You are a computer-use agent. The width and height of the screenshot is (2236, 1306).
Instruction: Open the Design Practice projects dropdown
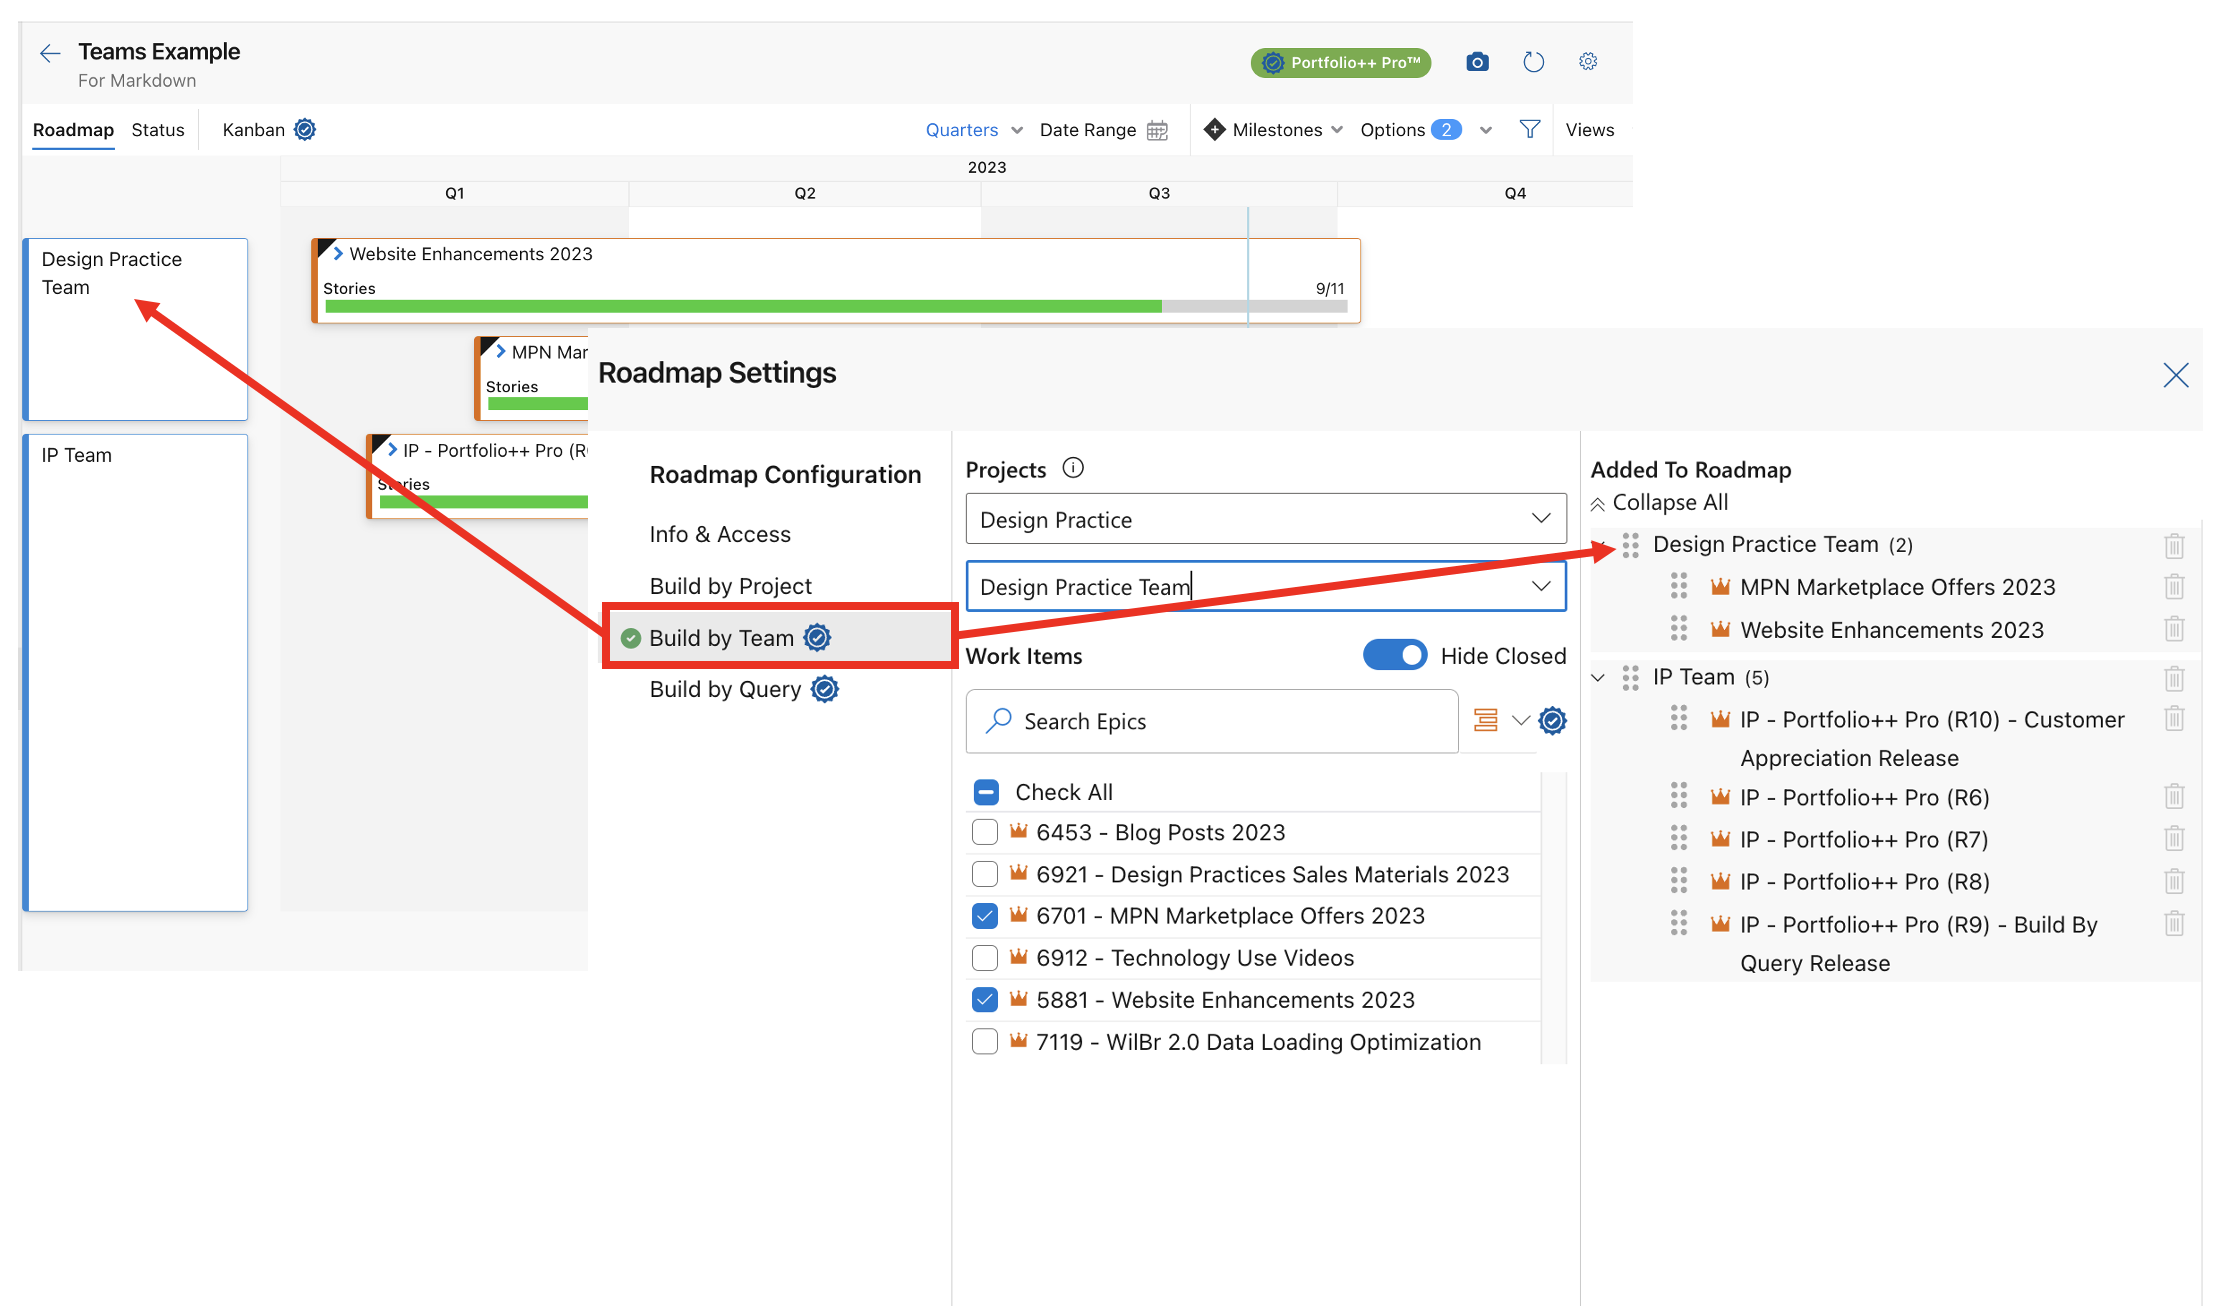pos(1265,519)
